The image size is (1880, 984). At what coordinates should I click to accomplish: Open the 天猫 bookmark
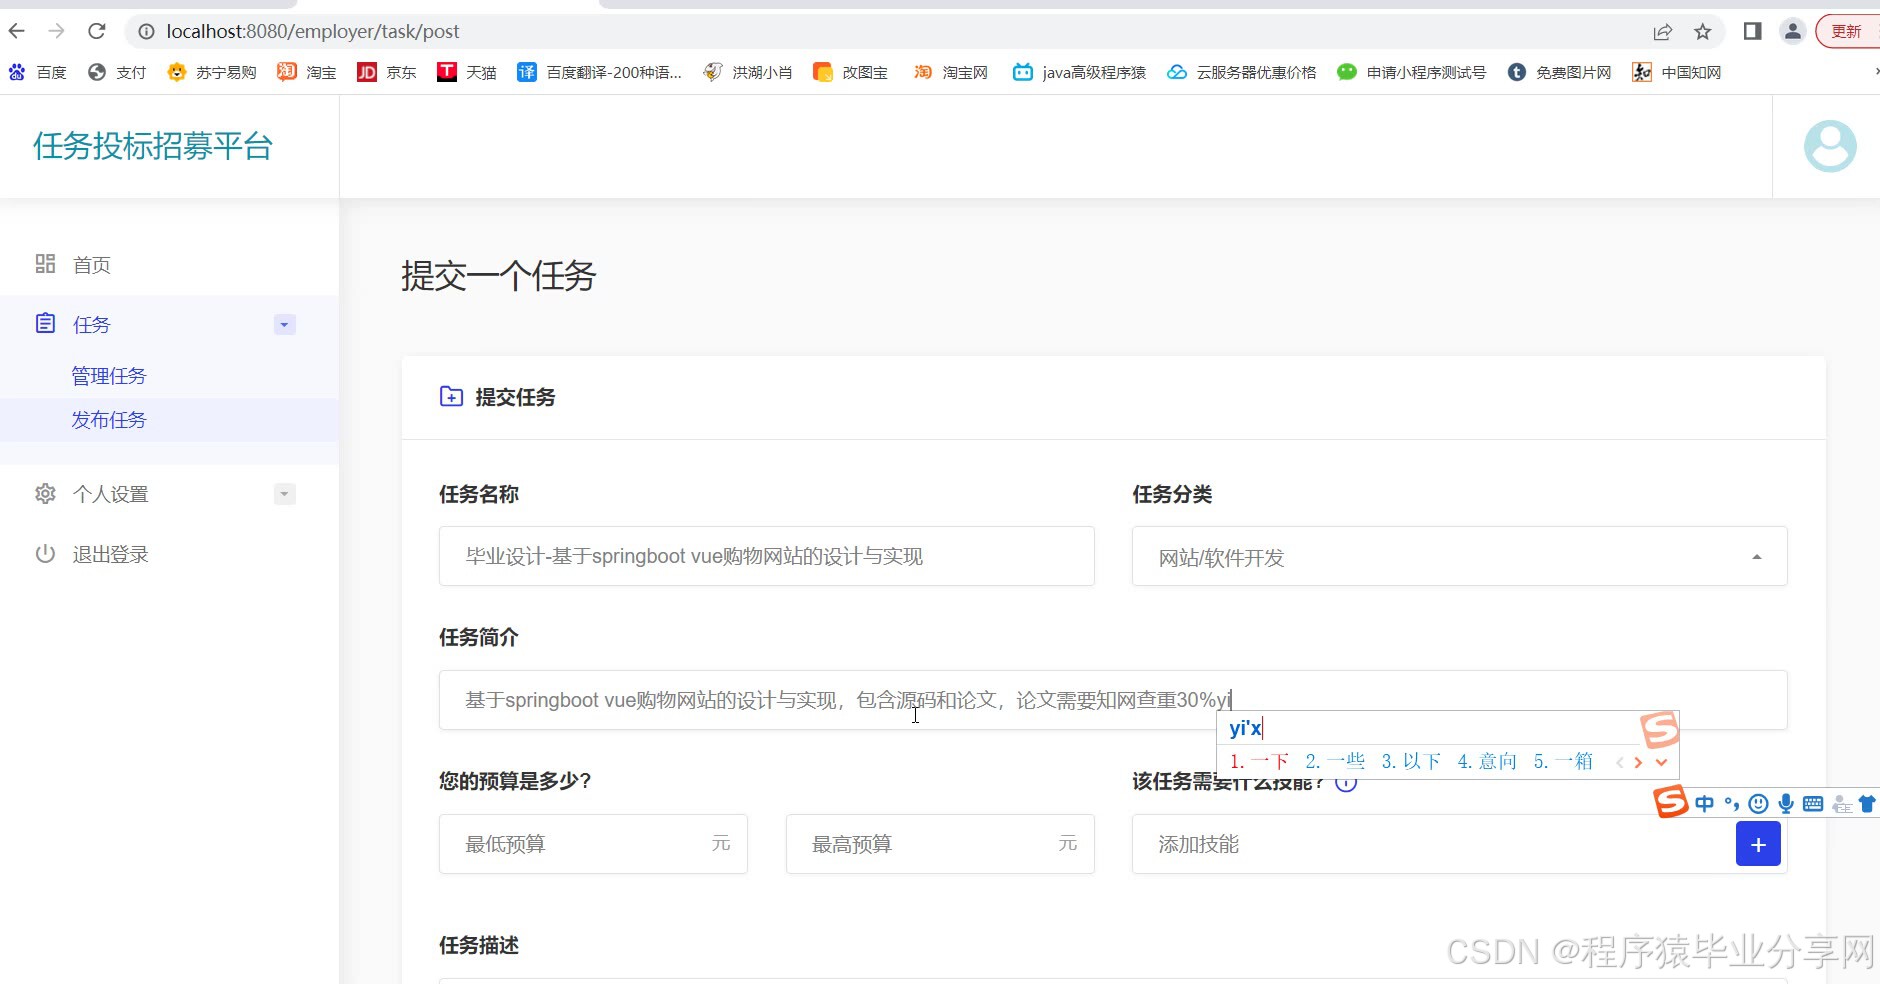click(467, 72)
